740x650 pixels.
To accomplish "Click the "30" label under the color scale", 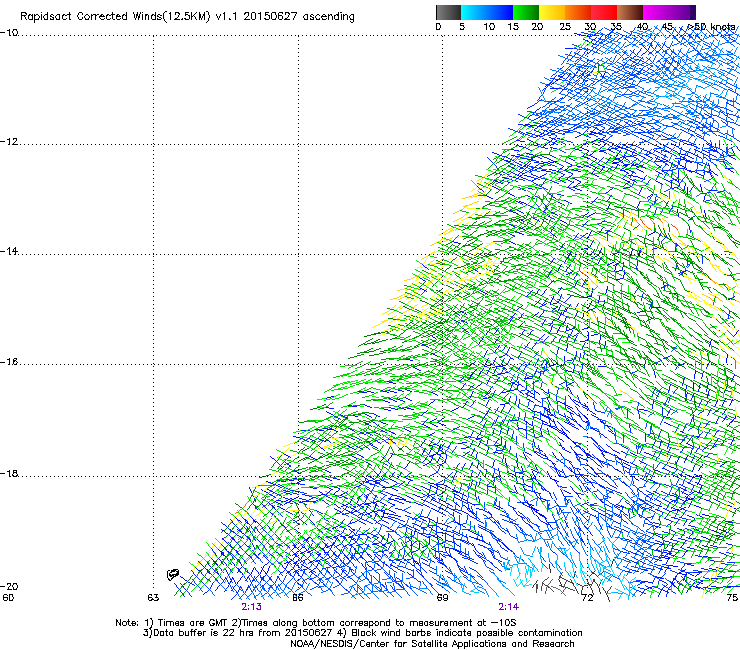I will [590, 27].
